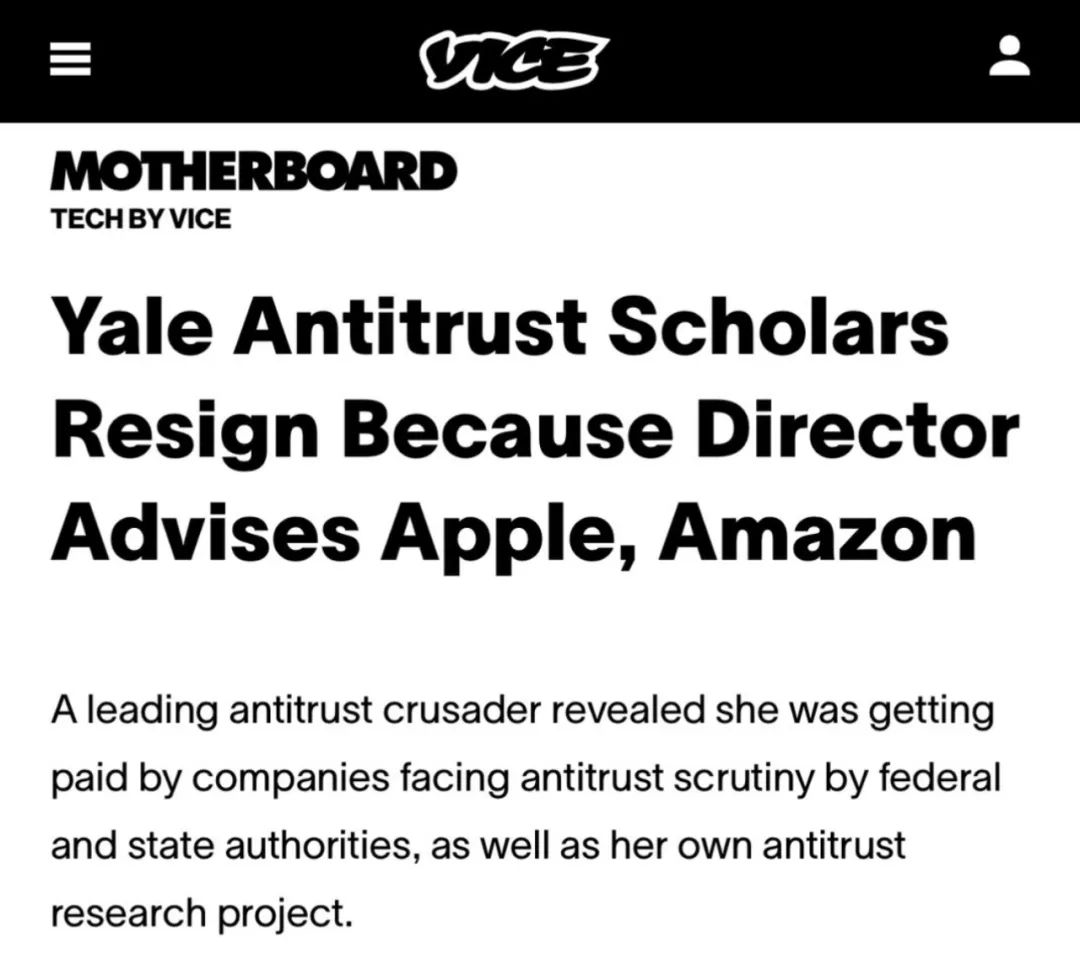1080x970 pixels.
Task: Click 'research project.' in the summary
Action: pyautogui.click(x=202, y=912)
